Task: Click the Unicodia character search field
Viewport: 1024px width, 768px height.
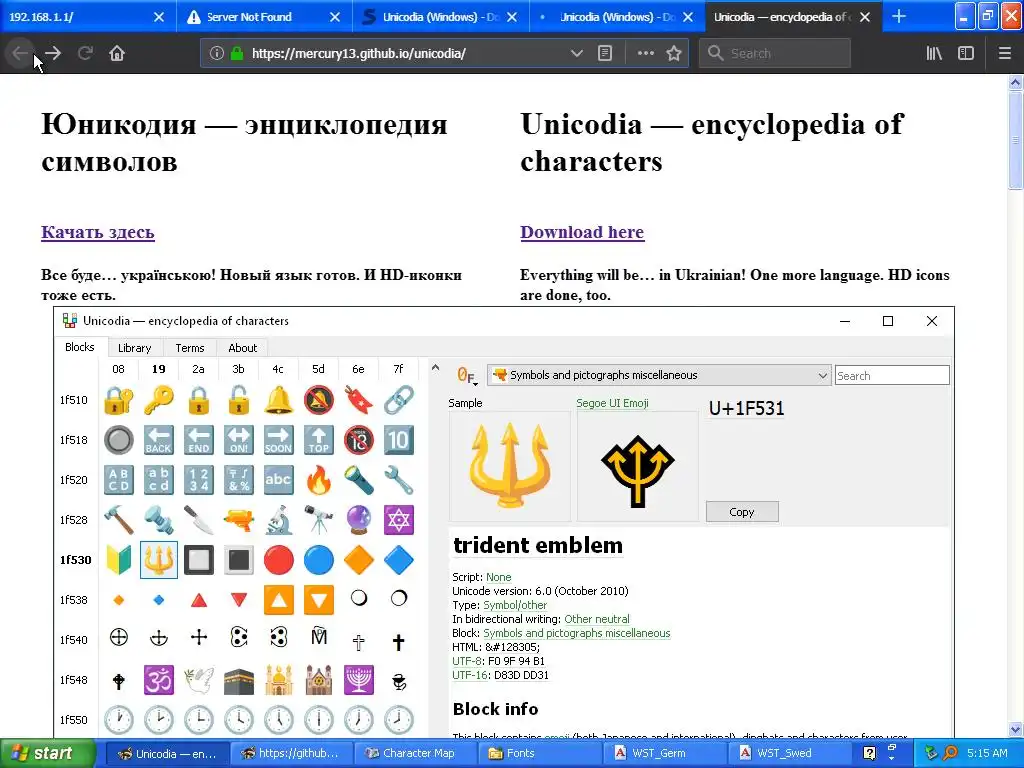Action: pyautogui.click(x=891, y=376)
